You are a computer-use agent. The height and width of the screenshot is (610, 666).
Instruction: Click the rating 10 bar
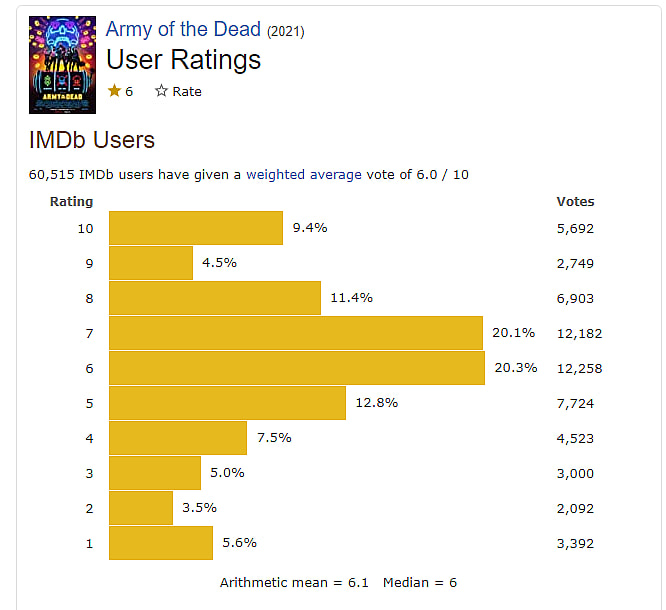pos(196,228)
